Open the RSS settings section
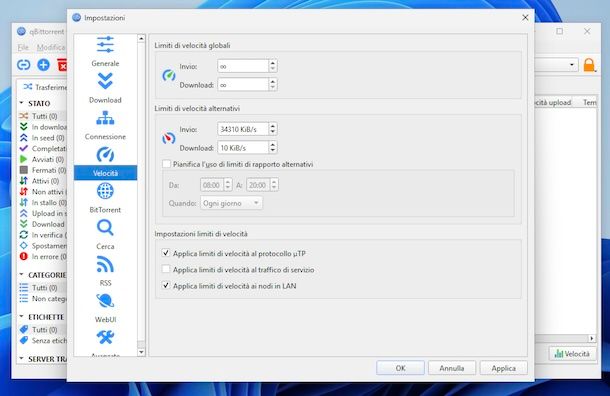 pyautogui.click(x=105, y=271)
